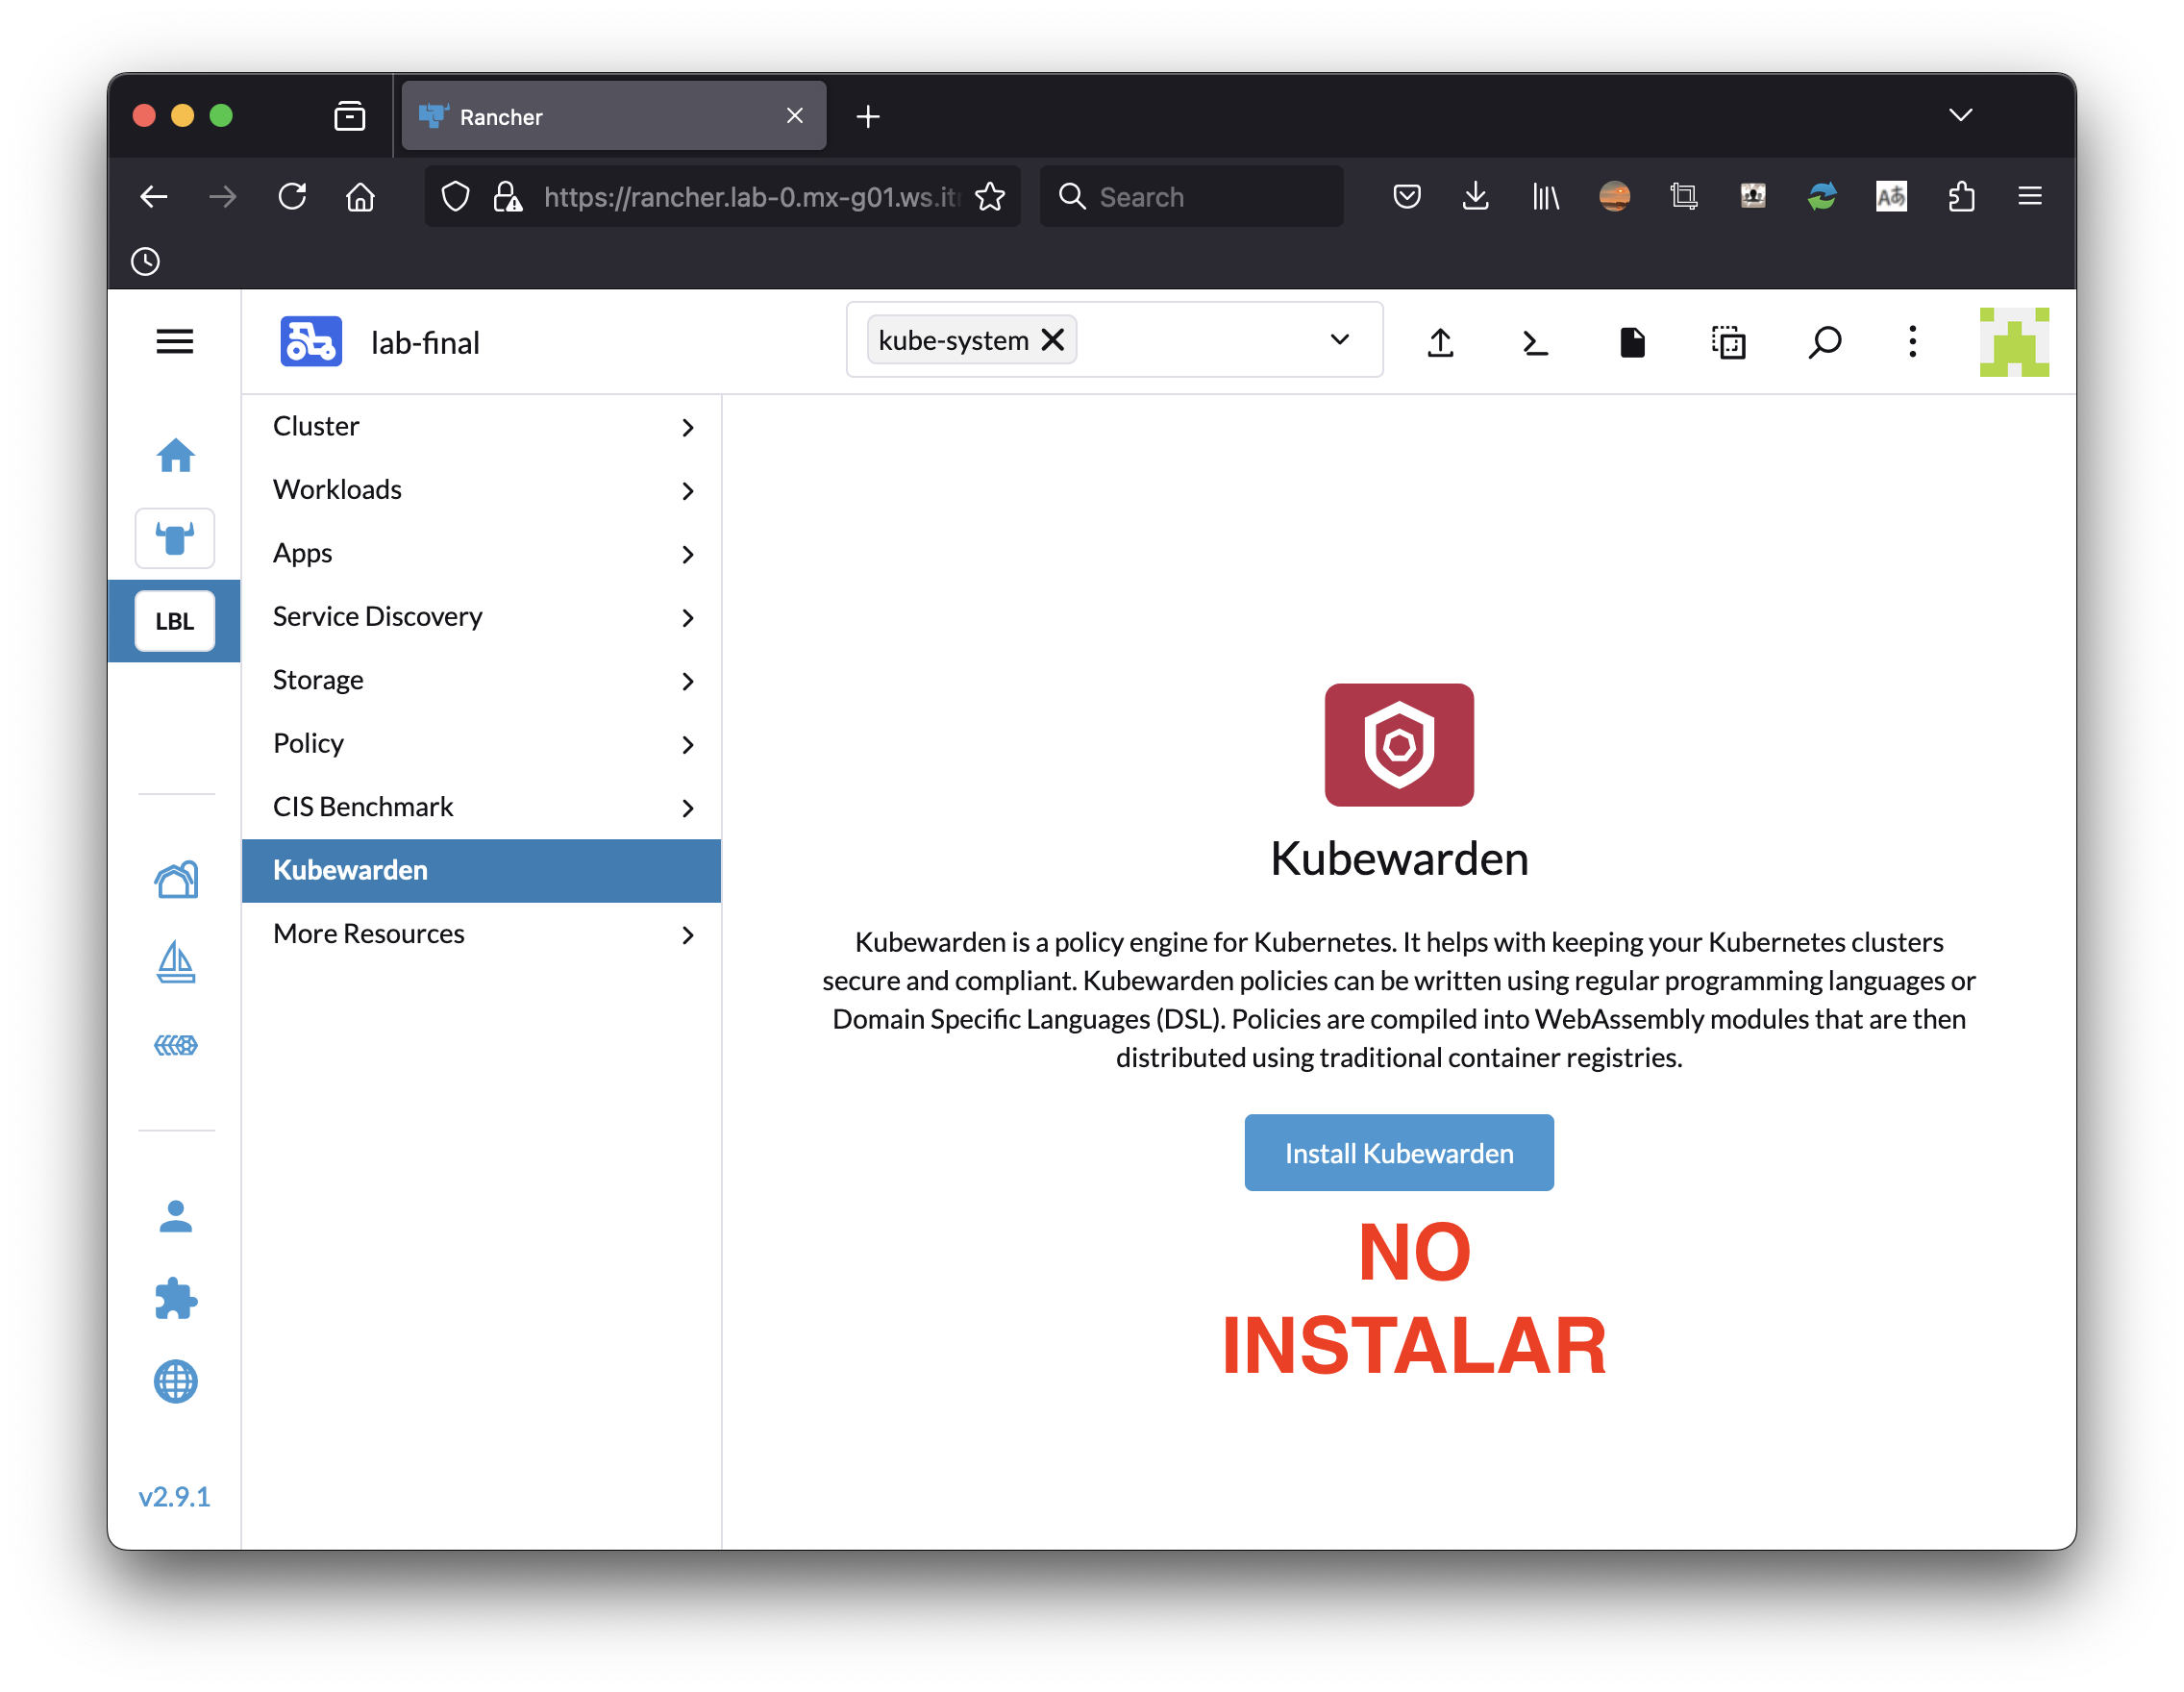Open list all tabs dropdown
The height and width of the screenshot is (1692, 2184).
(x=1960, y=115)
